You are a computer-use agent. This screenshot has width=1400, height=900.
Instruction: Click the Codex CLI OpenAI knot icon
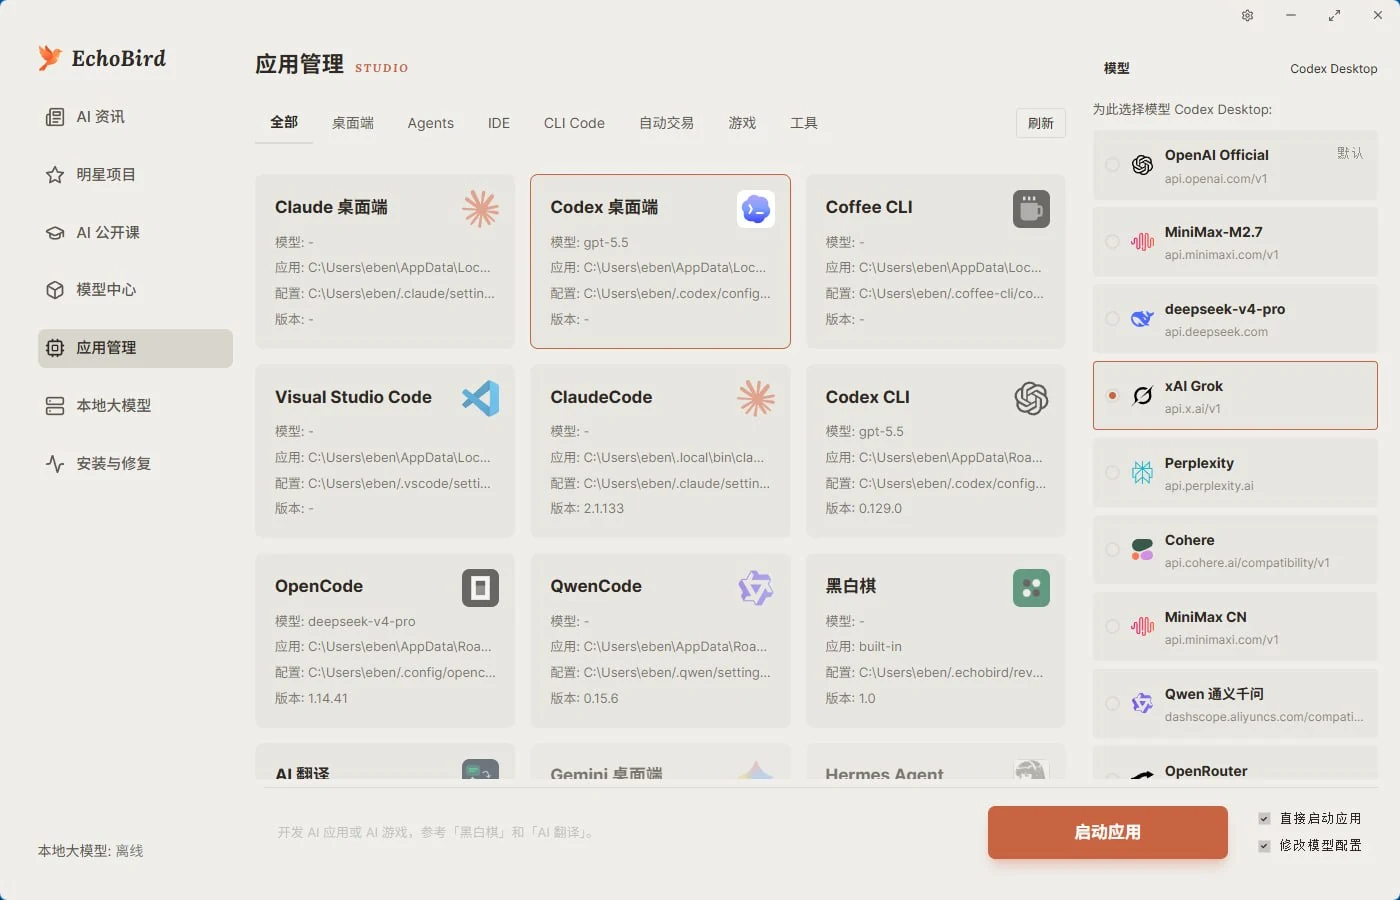[x=1031, y=398]
